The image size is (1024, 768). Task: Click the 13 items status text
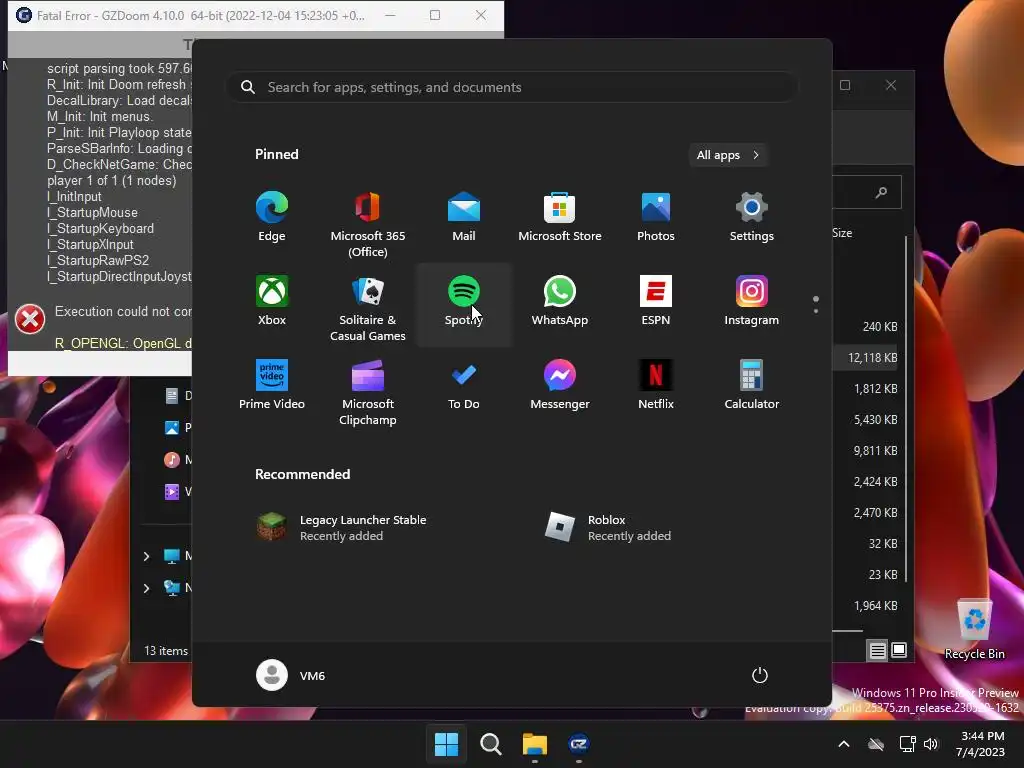[x=165, y=651]
